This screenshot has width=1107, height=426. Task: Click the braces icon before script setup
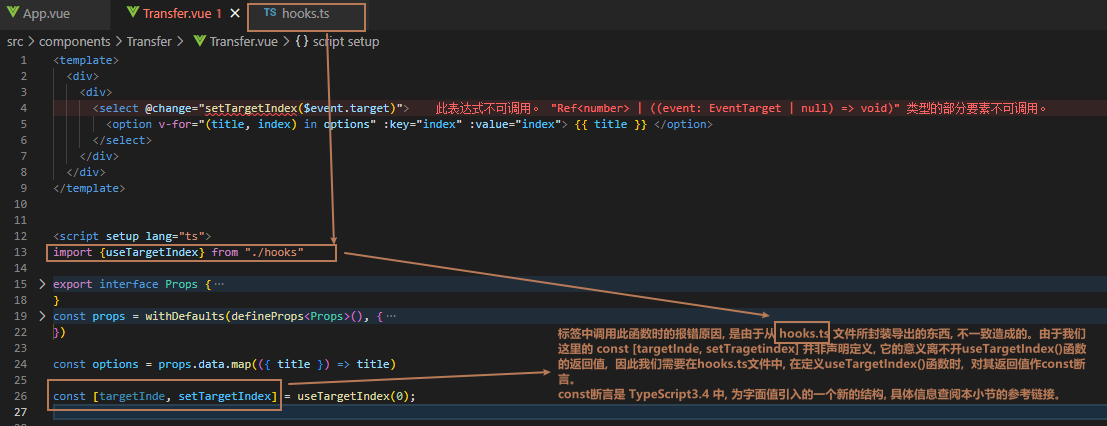(301, 41)
